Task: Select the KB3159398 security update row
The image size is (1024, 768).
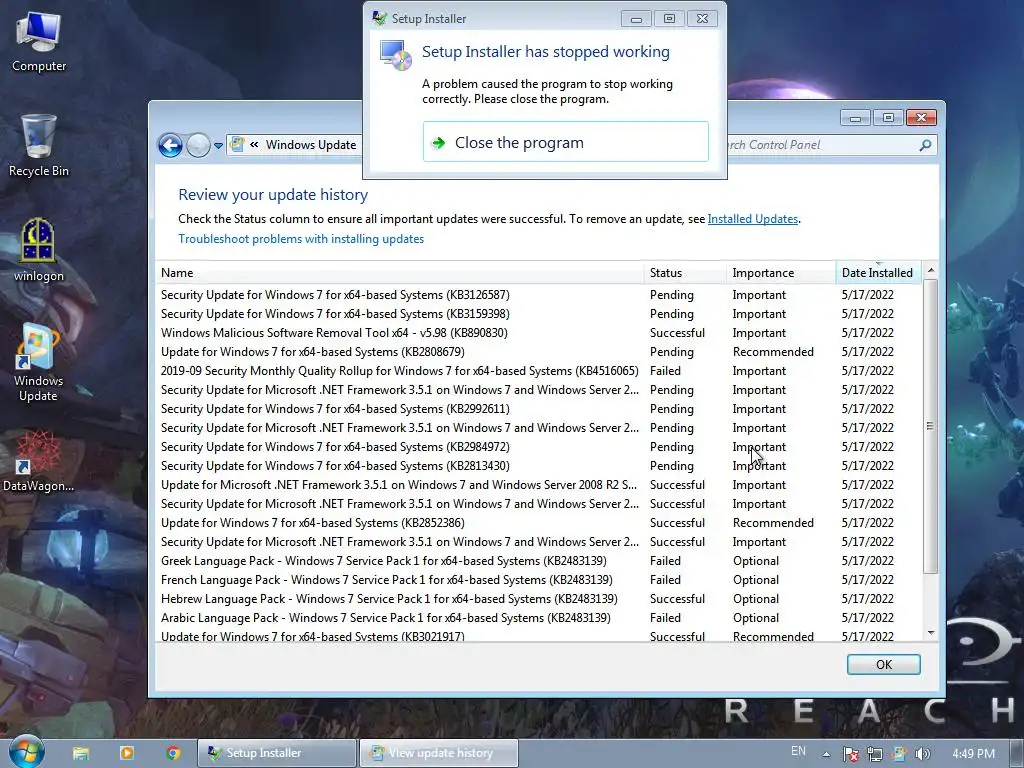Action: [x=539, y=313]
